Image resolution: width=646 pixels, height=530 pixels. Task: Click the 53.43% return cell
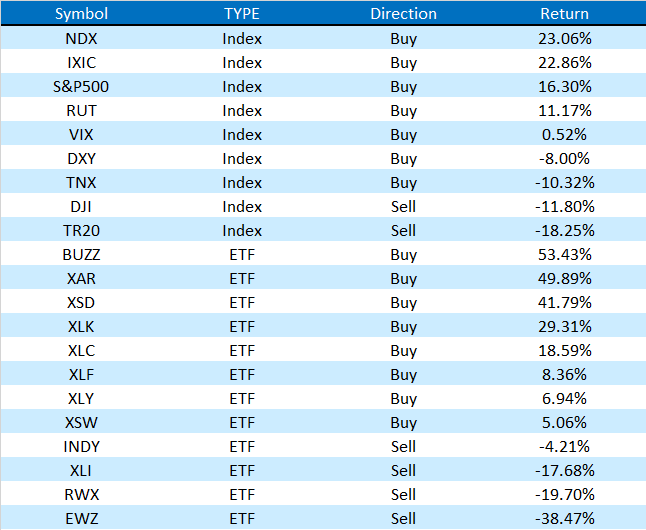564,254
